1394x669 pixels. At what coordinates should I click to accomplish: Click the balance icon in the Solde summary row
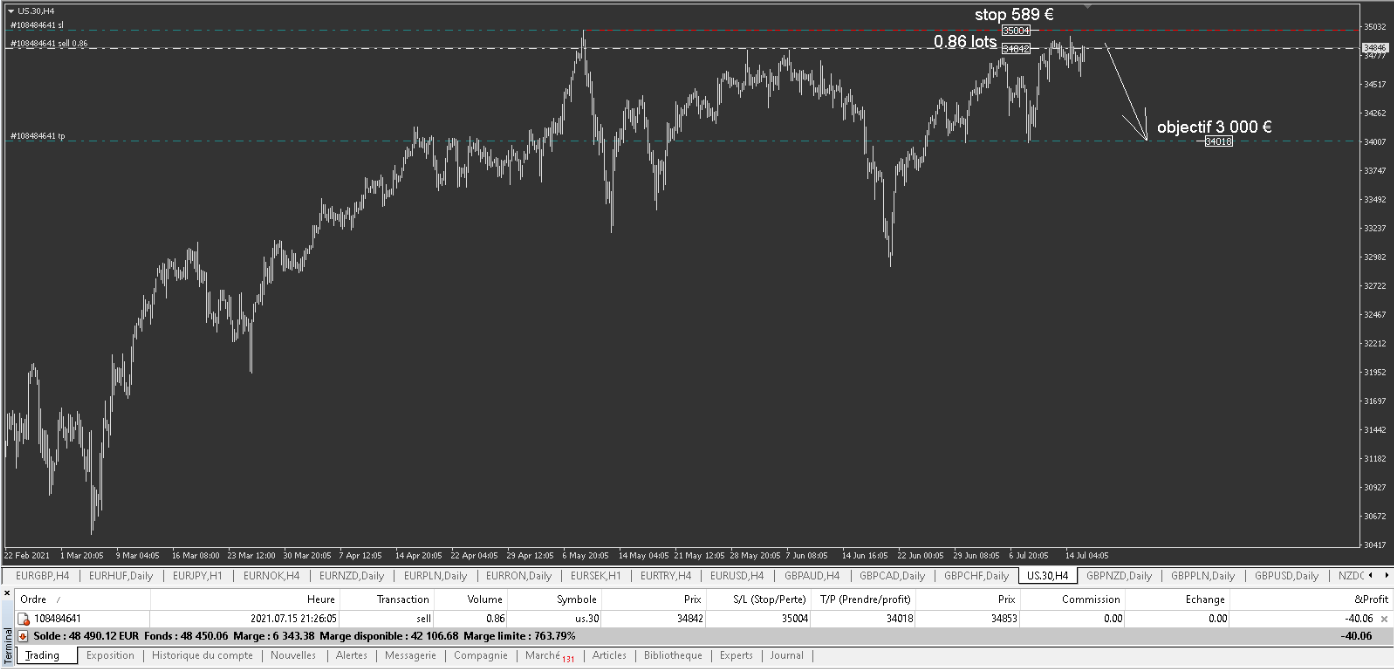coord(23,636)
